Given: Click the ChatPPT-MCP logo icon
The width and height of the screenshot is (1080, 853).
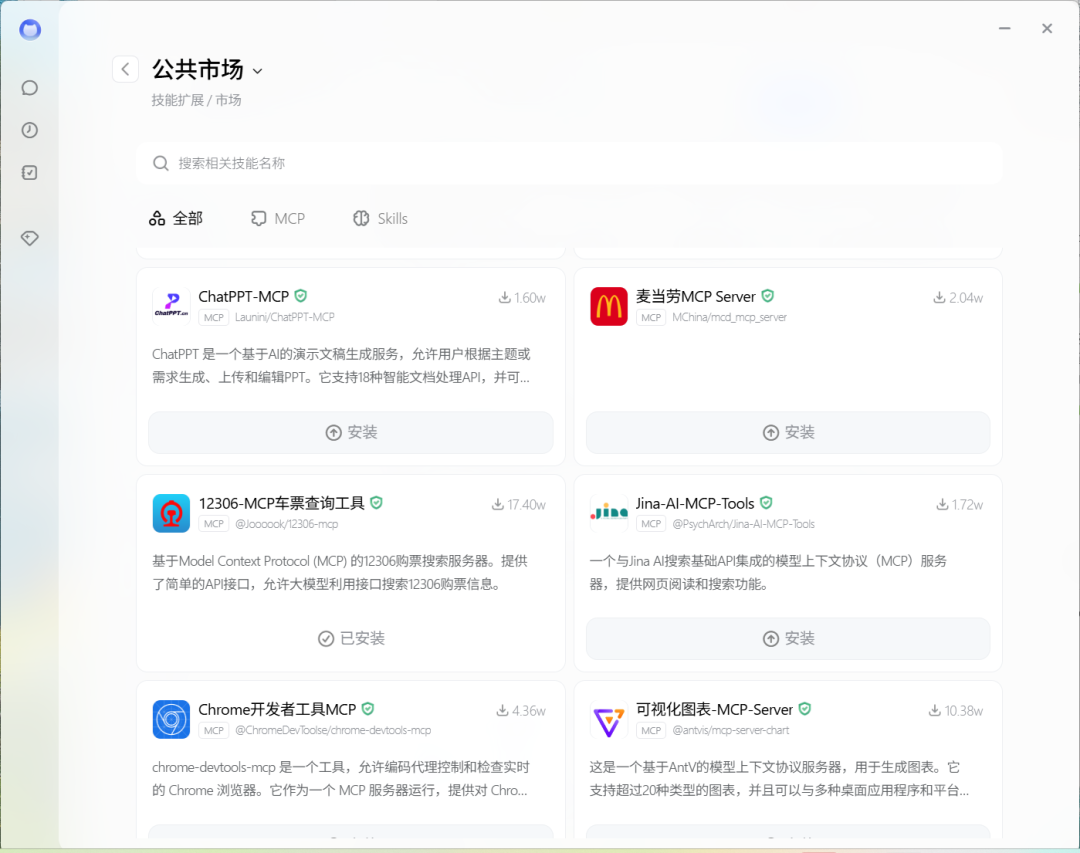Looking at the screenshot, I should (171, 306).
